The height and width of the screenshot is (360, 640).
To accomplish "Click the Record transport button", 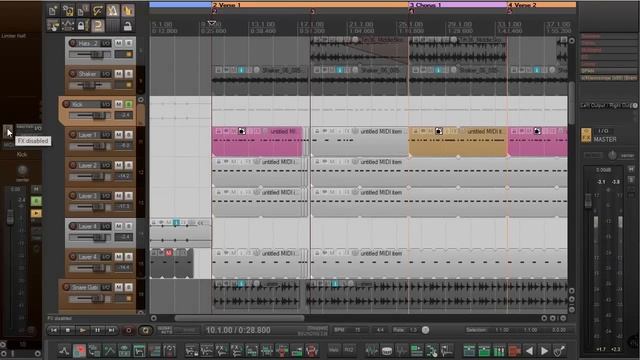I will [128, 330].
